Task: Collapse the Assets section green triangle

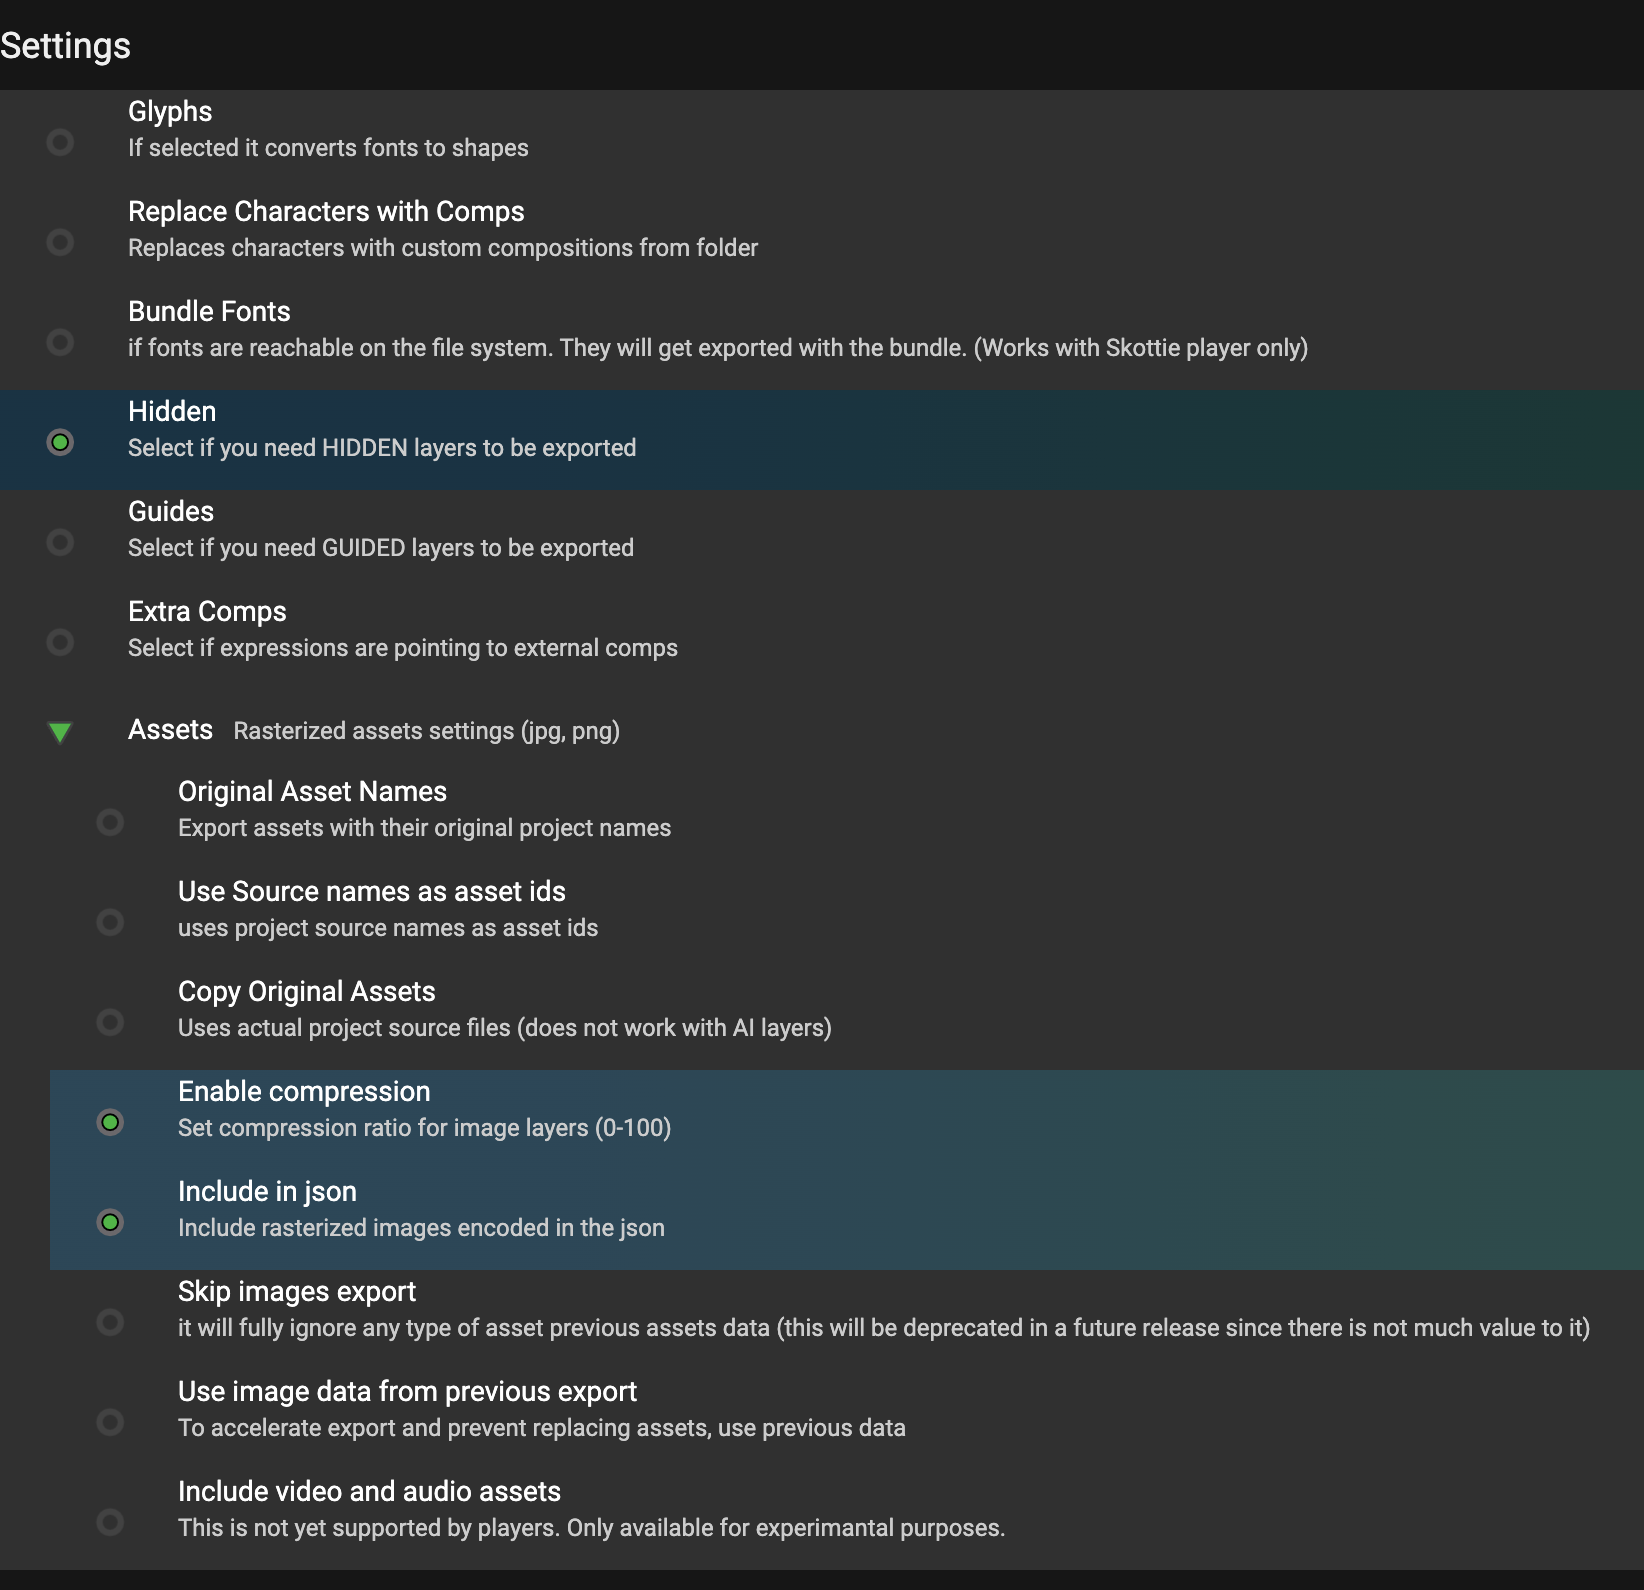Action: [60, 732]
